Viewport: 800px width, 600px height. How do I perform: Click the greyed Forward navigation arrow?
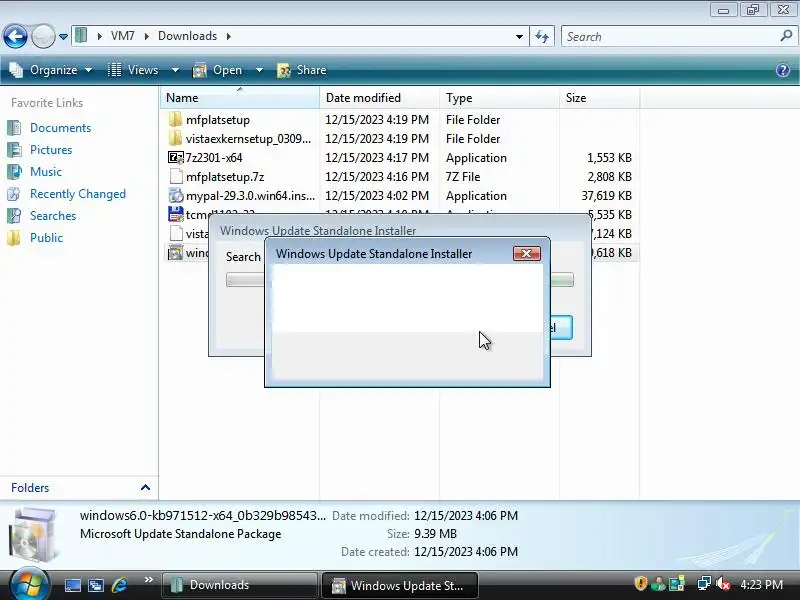(x=43, y=36)
